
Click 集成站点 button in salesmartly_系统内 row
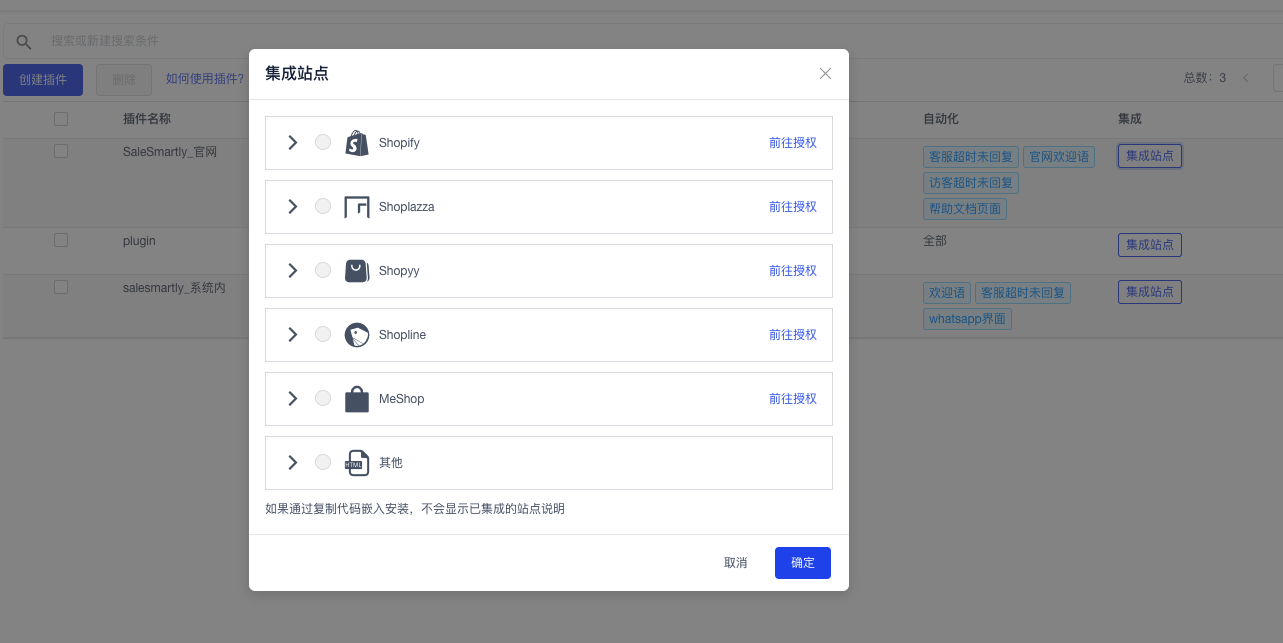pyautogui.click(x=1150, y=292)
